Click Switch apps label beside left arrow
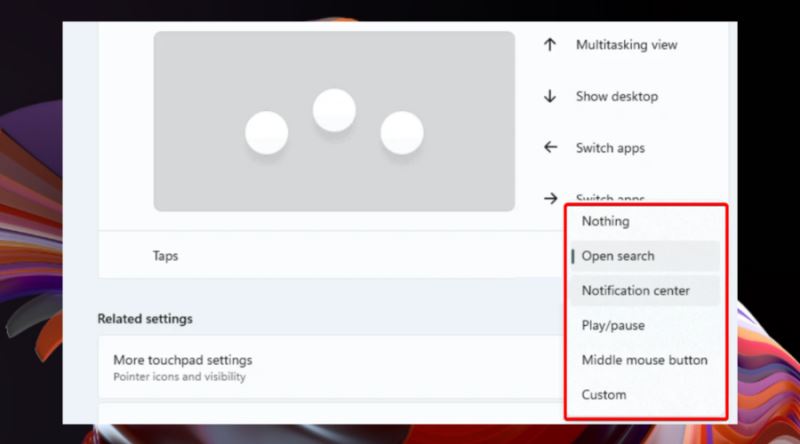Image resolution: width=800 pixels, height=444 pixels. pyautogui.click(x=610, y=148)
